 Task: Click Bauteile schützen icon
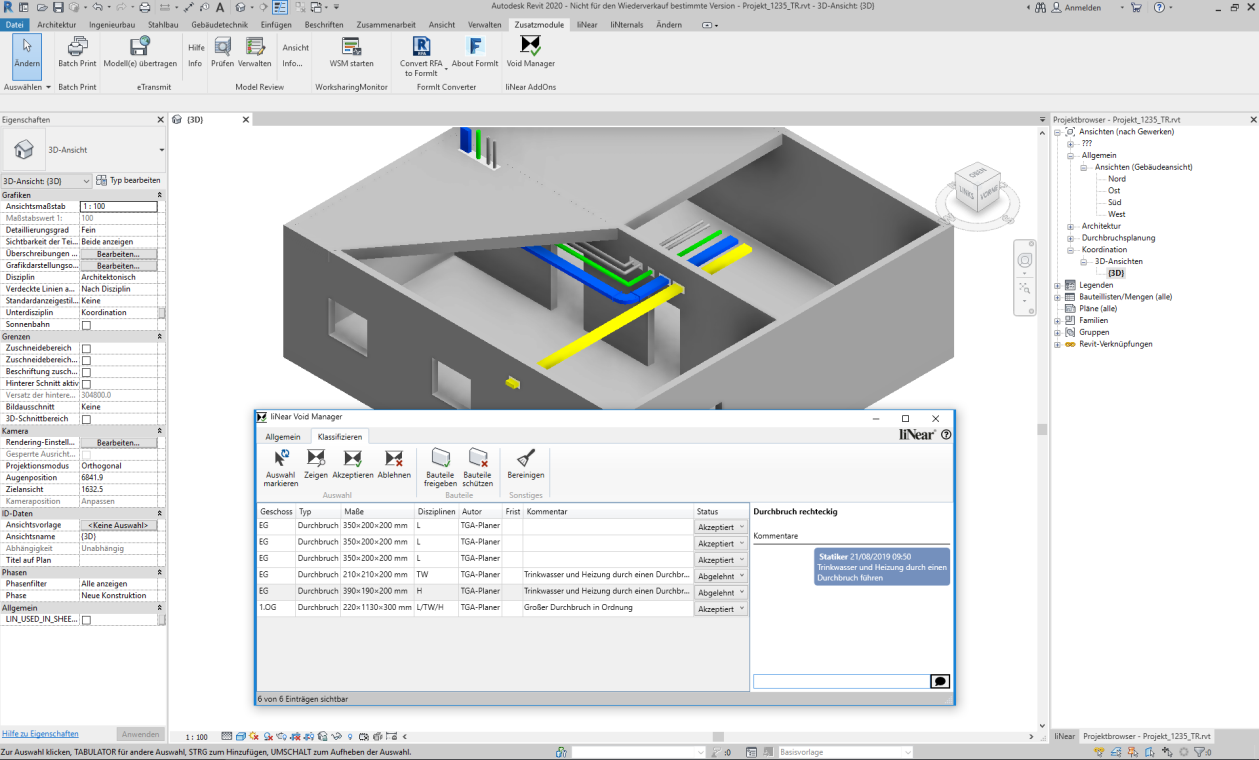[478, 469]
